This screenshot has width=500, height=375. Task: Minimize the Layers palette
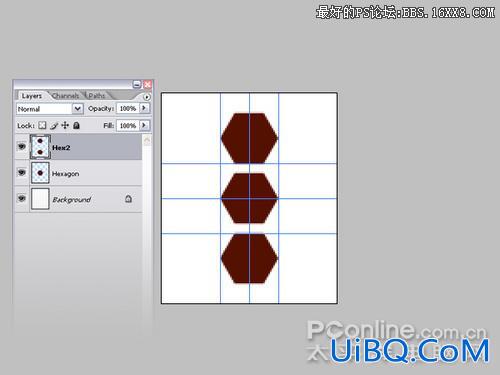[x=137, y=85]
